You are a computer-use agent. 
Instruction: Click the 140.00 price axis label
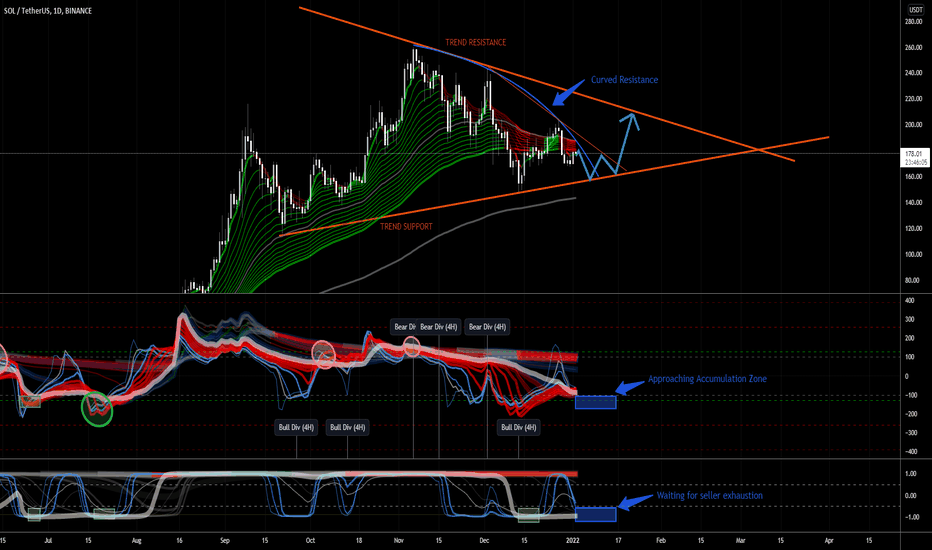914,202
